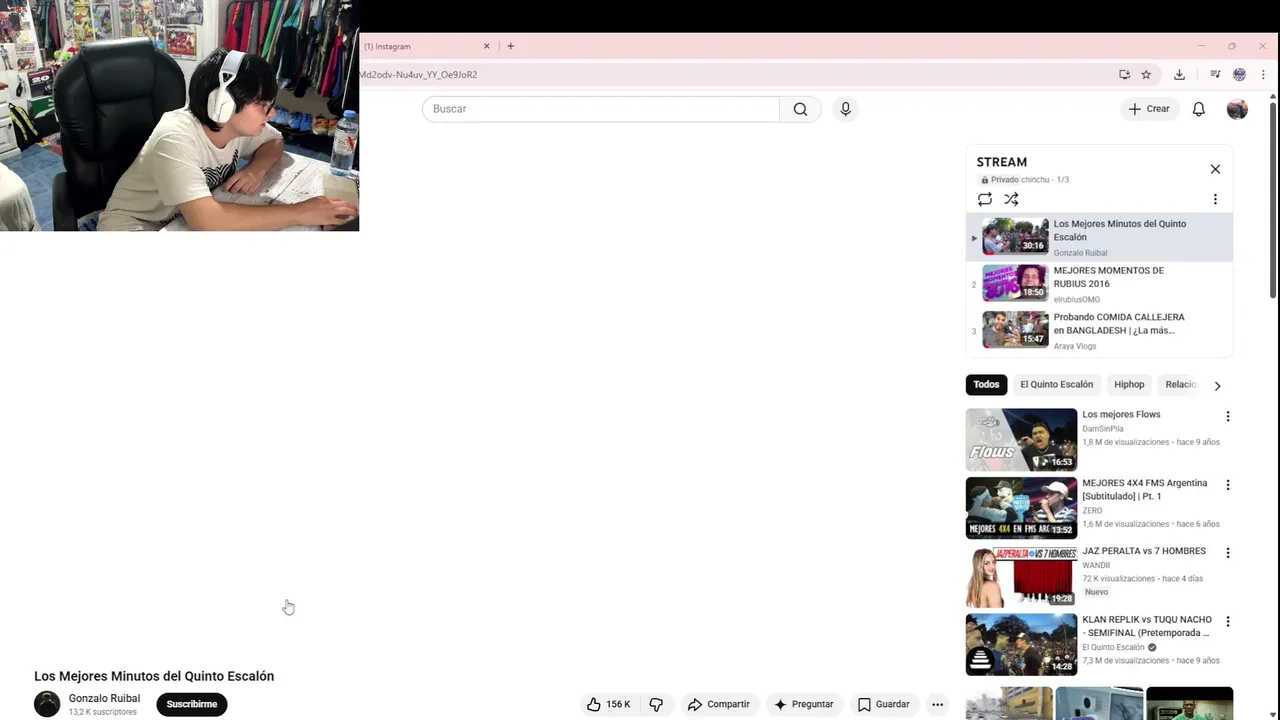Close the STREAM playlist panel

pyautogui.click(x=1215, y=169)
